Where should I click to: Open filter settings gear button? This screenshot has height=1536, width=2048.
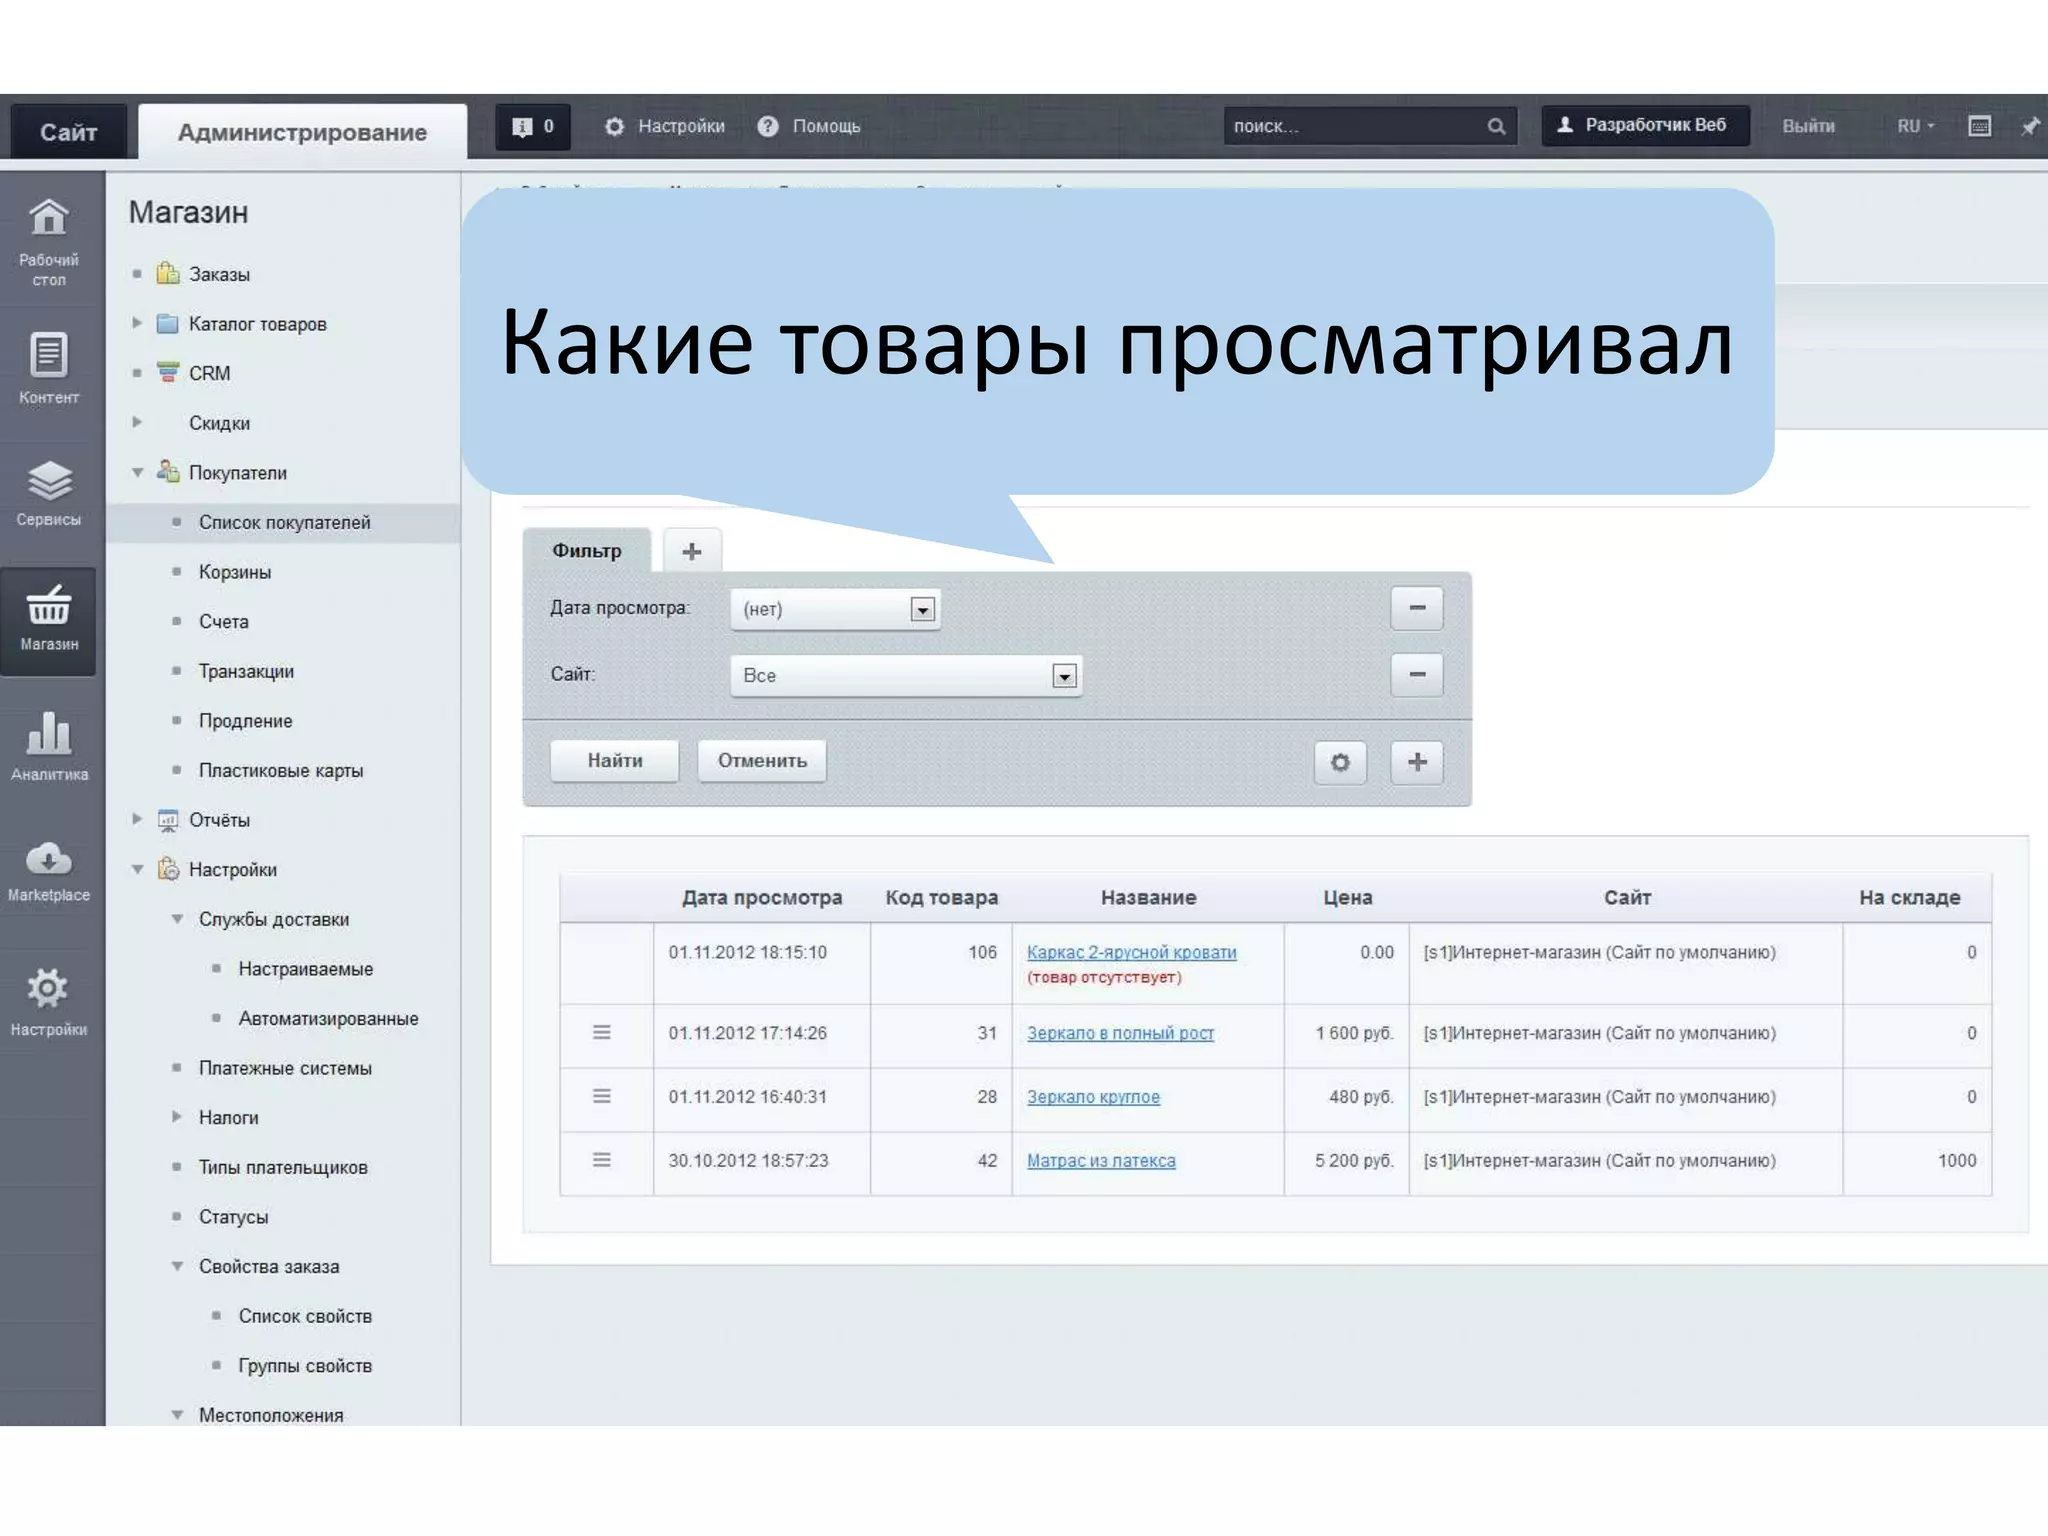[x=1340, y=762]
